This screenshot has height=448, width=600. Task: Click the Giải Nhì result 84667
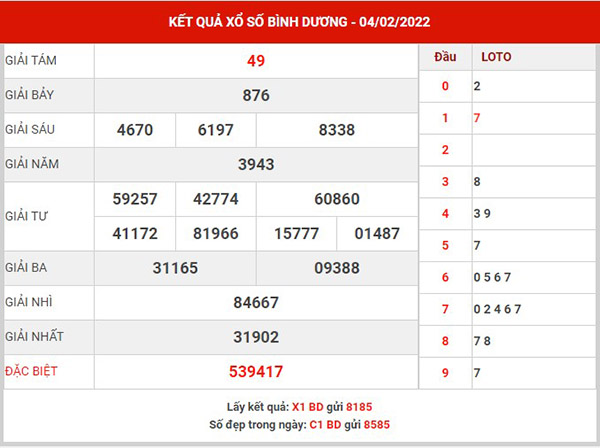[255, 302]
